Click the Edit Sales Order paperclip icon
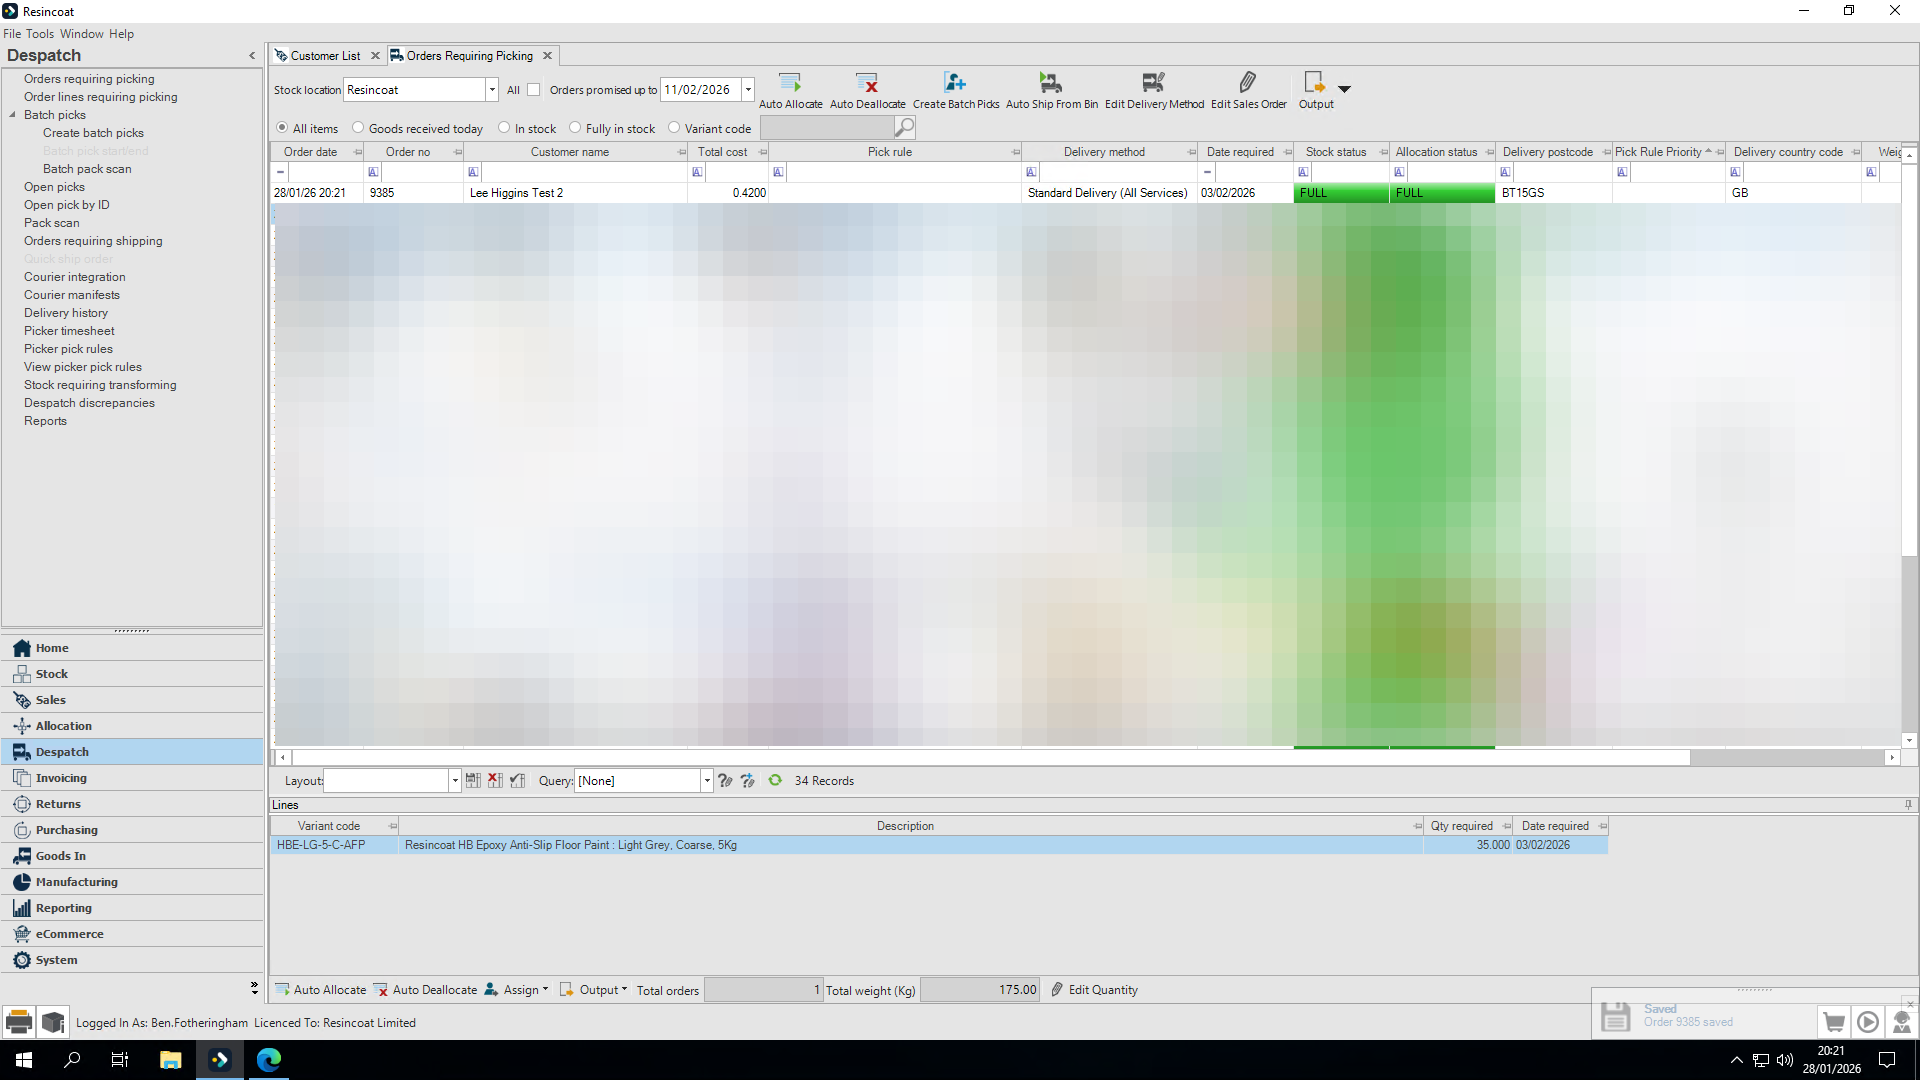Screen dimensions: 1920x1080 click(x=1248, y=82)
